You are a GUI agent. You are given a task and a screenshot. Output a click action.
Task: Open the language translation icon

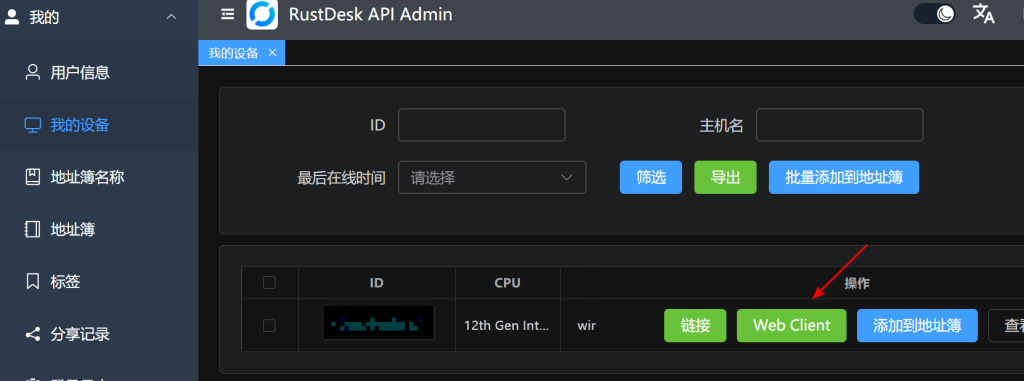pyautogui.click(x=984, y=13)
